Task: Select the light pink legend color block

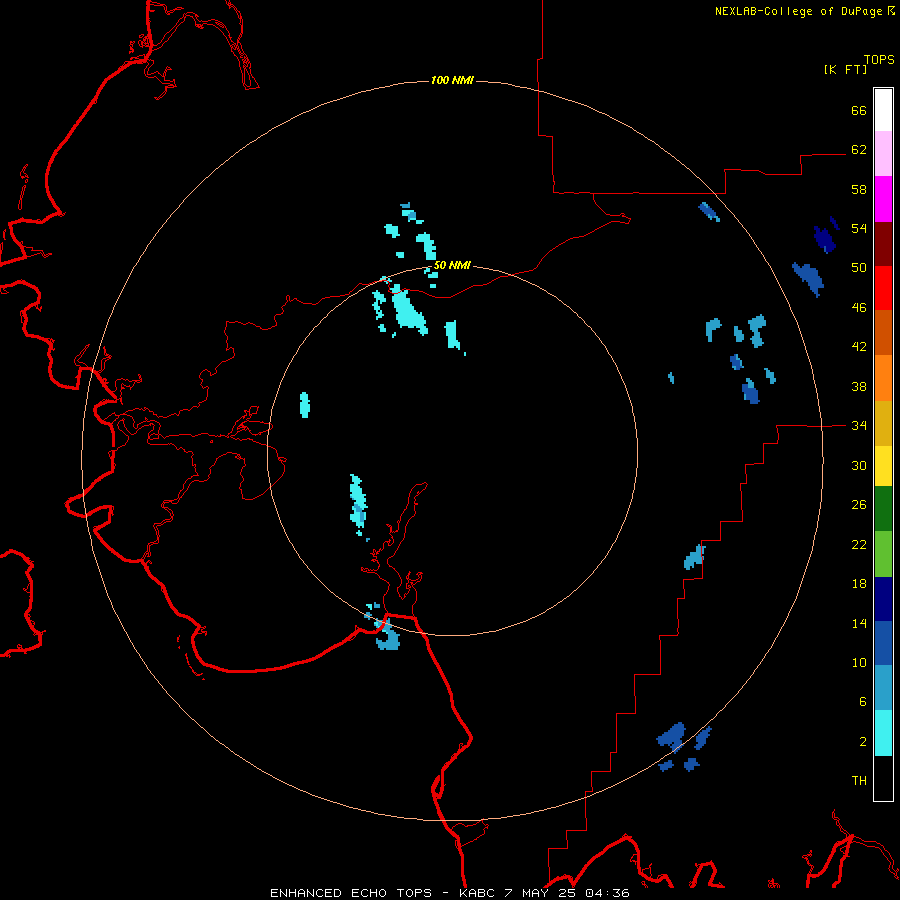Action: [x=883, y=153]
